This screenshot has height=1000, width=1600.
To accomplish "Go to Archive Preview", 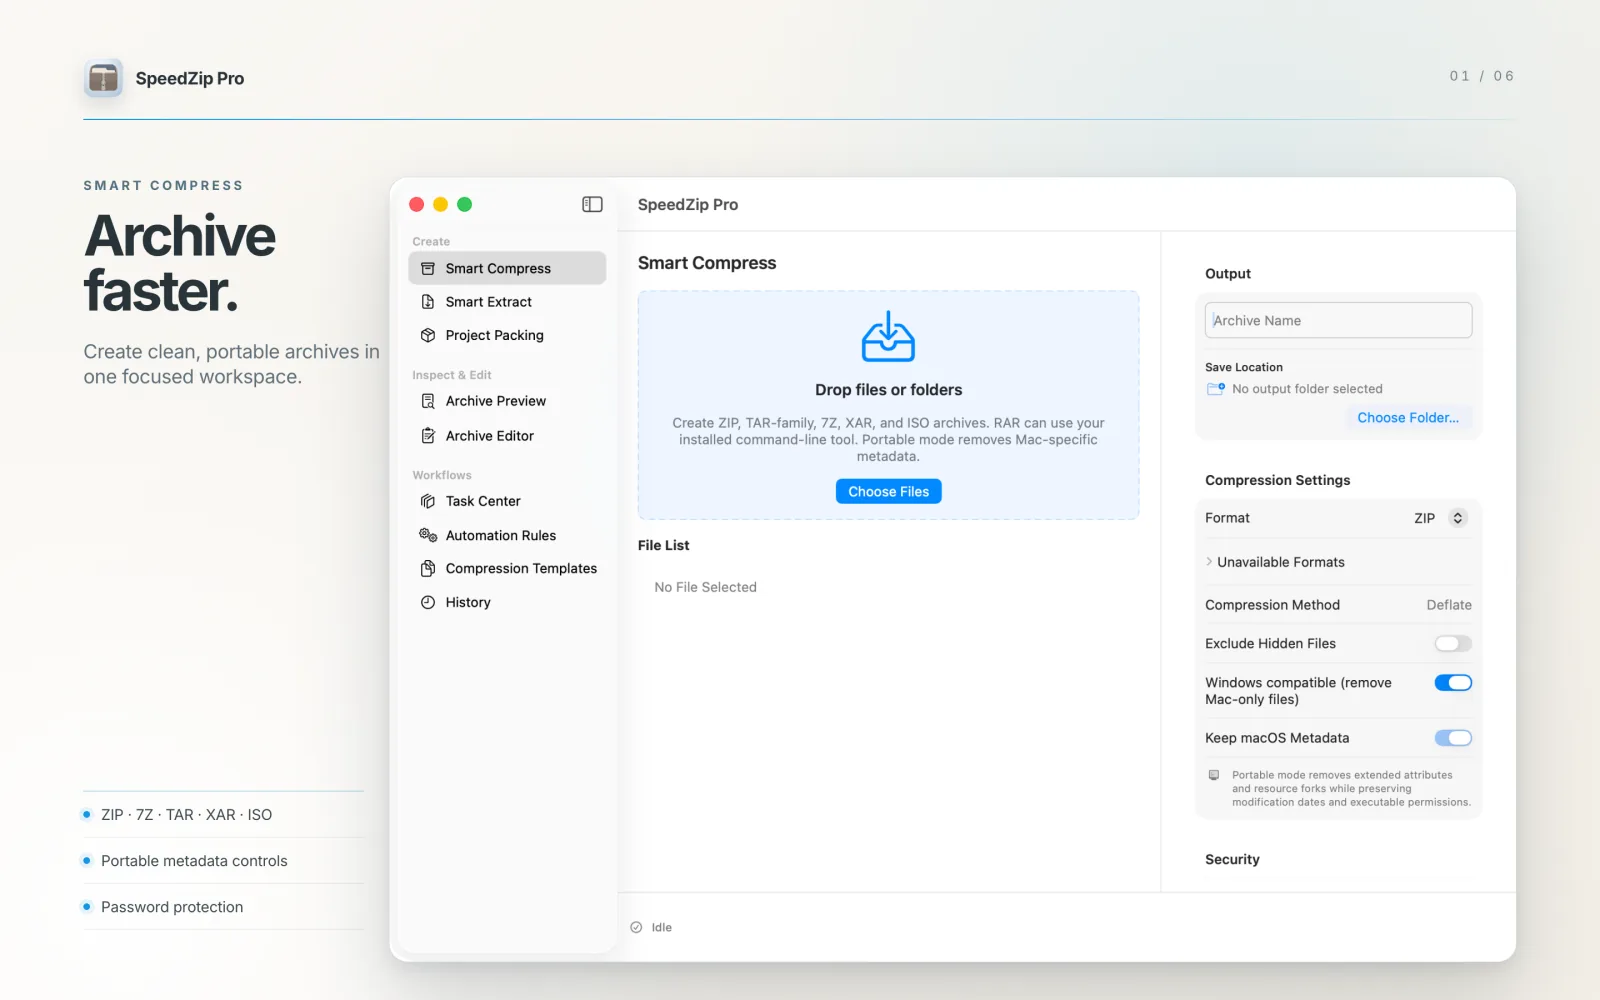I will pos(507,401).
